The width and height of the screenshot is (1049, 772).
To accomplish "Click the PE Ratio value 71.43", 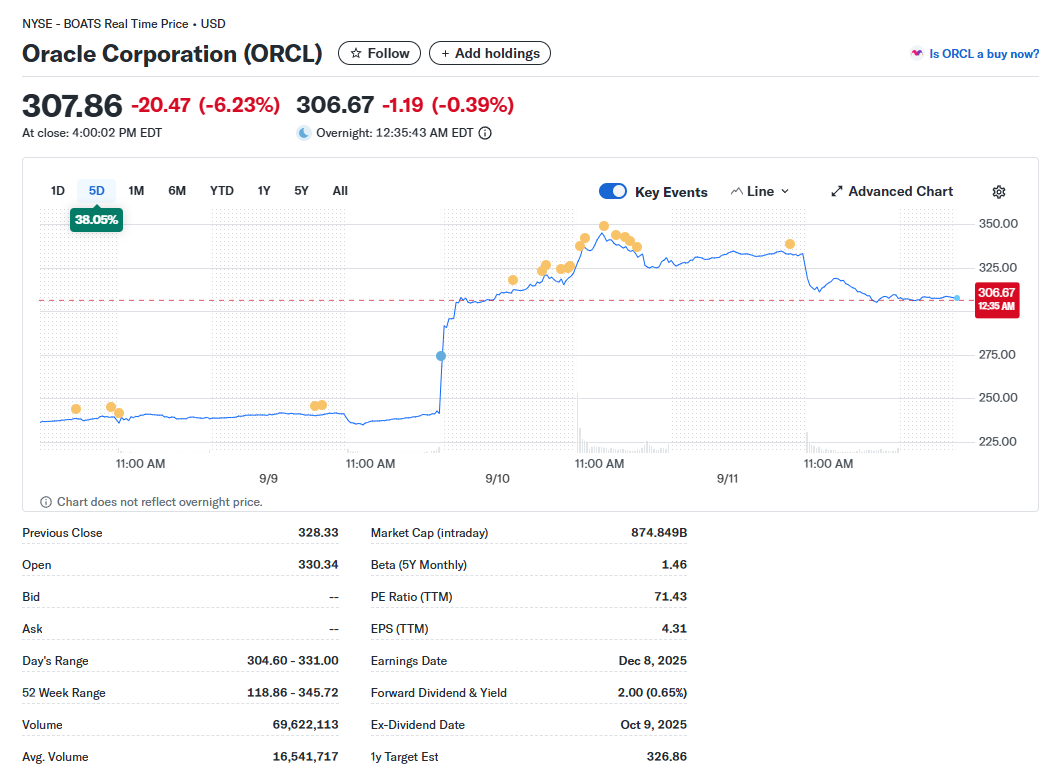I will coord(670,597).
